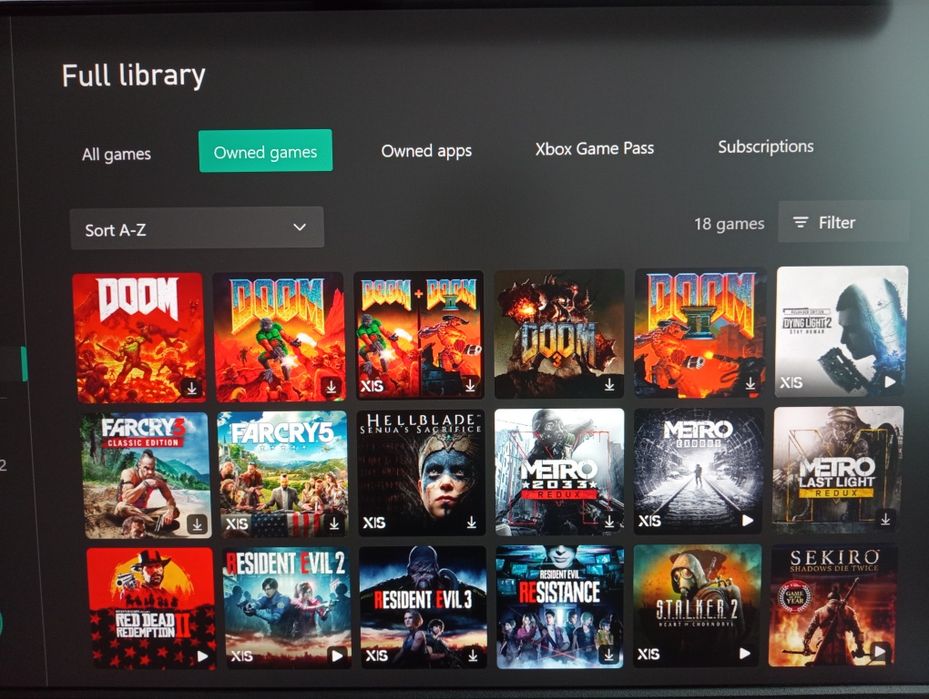Click download icon on Resident Evil 3 tile
This screenshot has width=929, height=699.
pos(473,656)
